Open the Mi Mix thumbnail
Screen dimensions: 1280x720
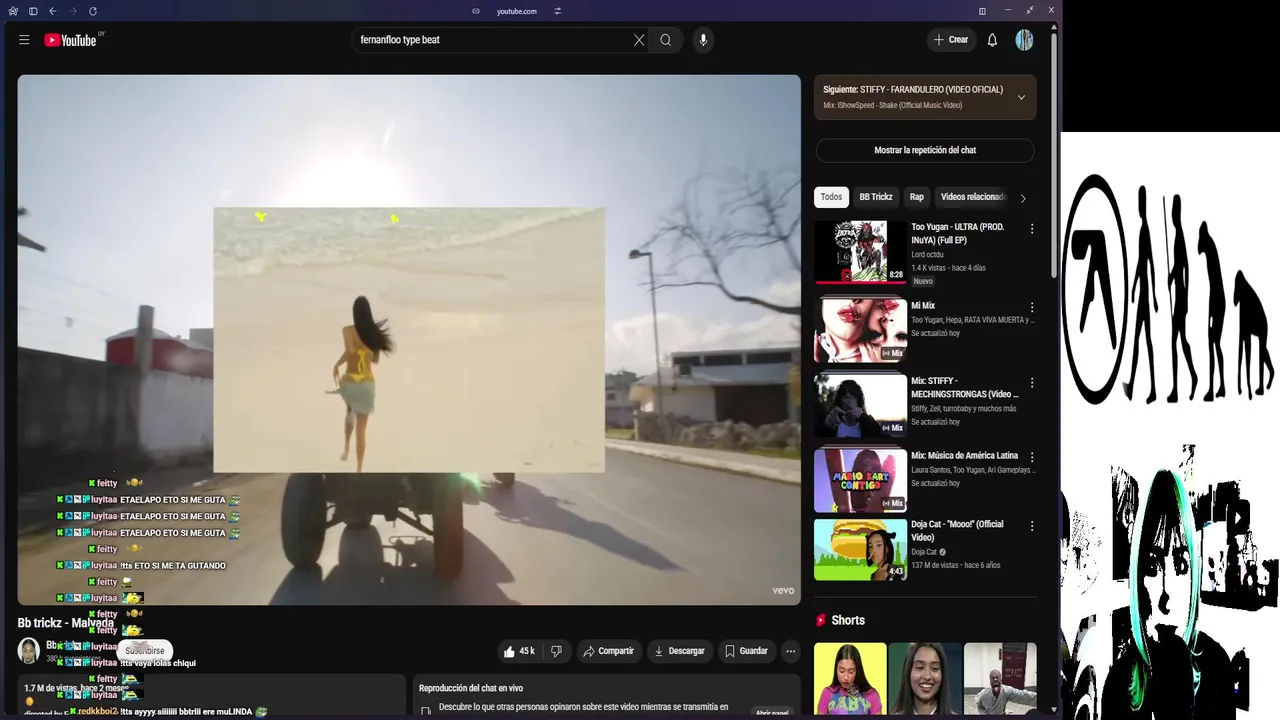[860, 331]
